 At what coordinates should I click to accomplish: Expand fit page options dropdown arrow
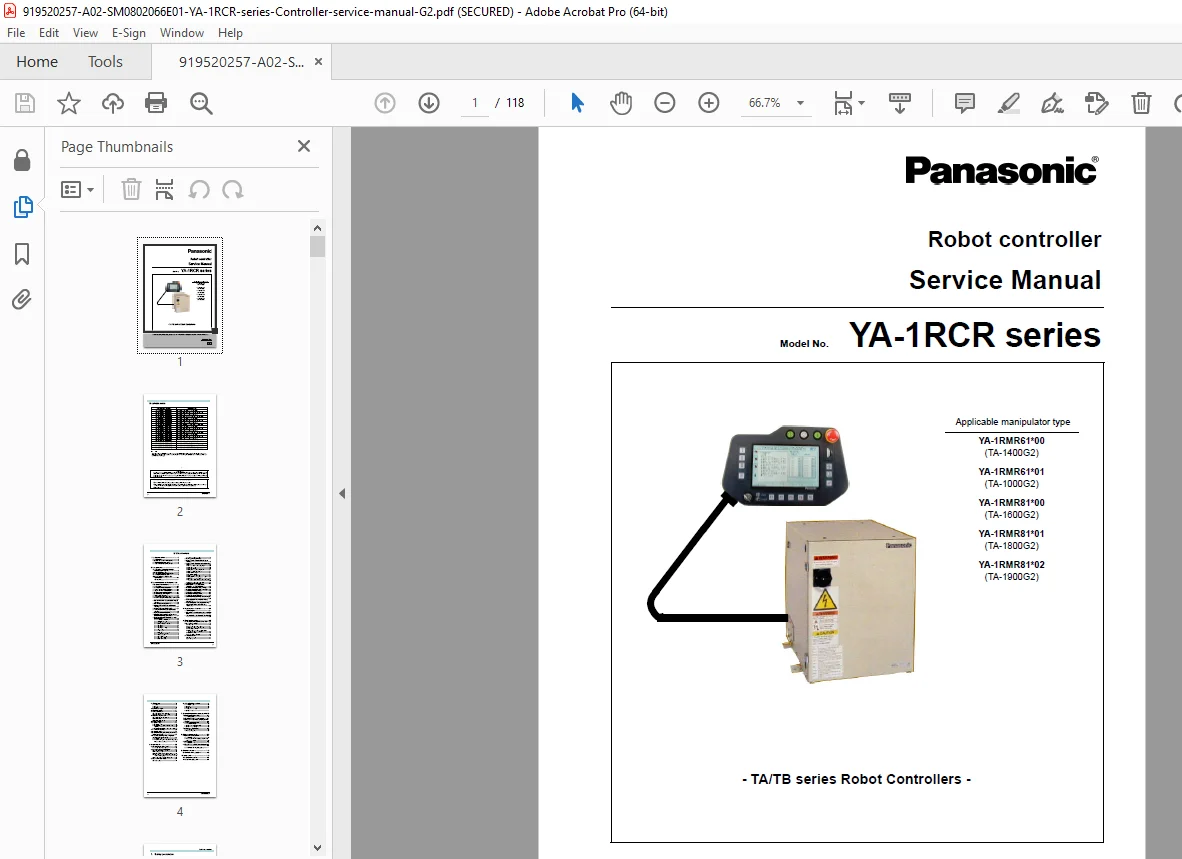pyautogui.click(x=862, y=103)
